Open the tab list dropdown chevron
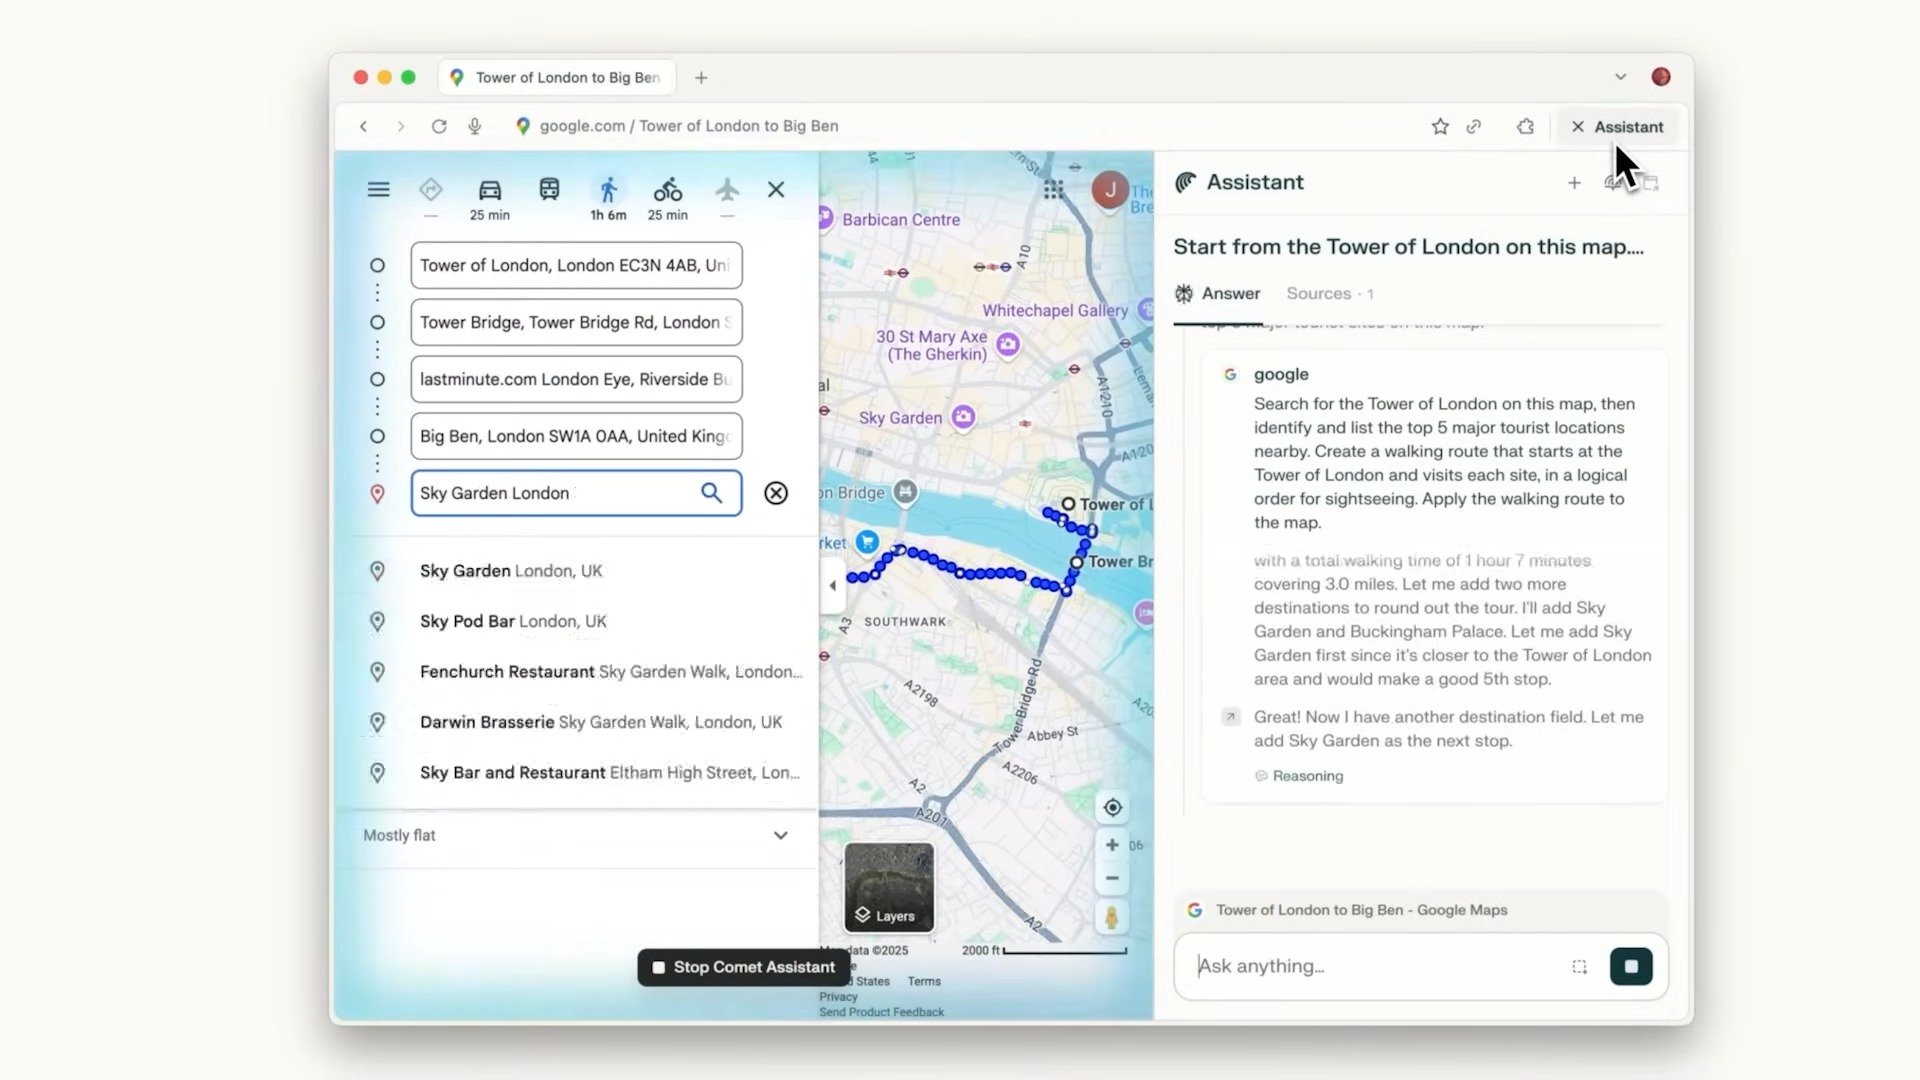1920x1080 pixels. (x=1620, y=77)
